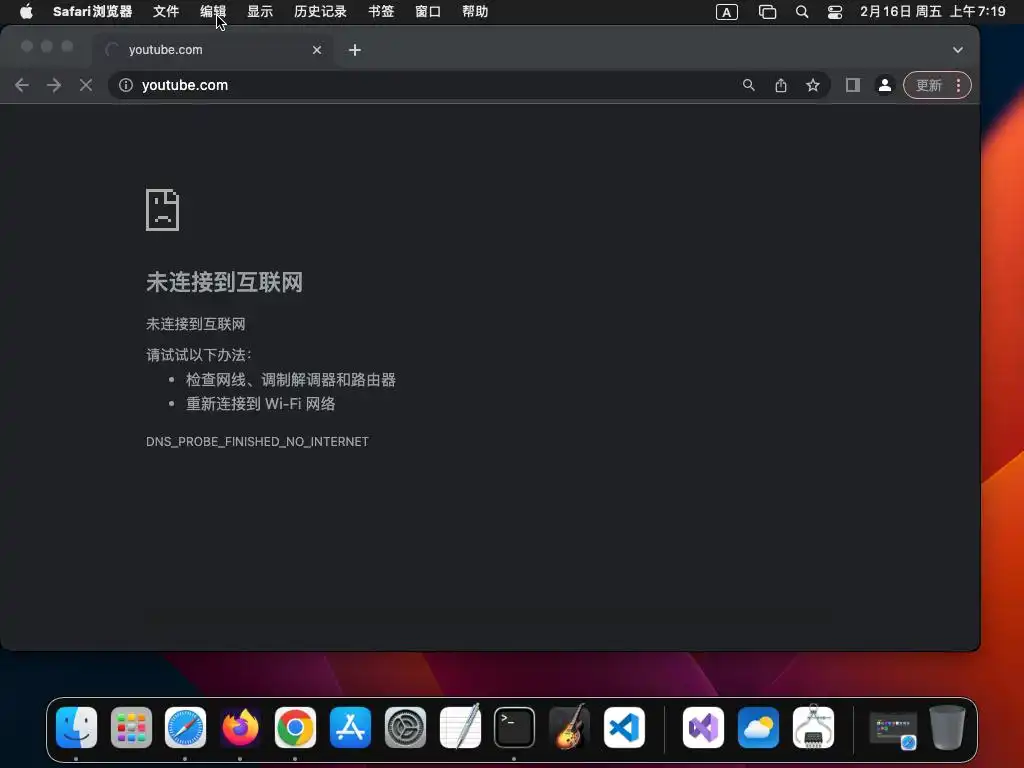Open TextEdit from the Dock

[460, 726]
